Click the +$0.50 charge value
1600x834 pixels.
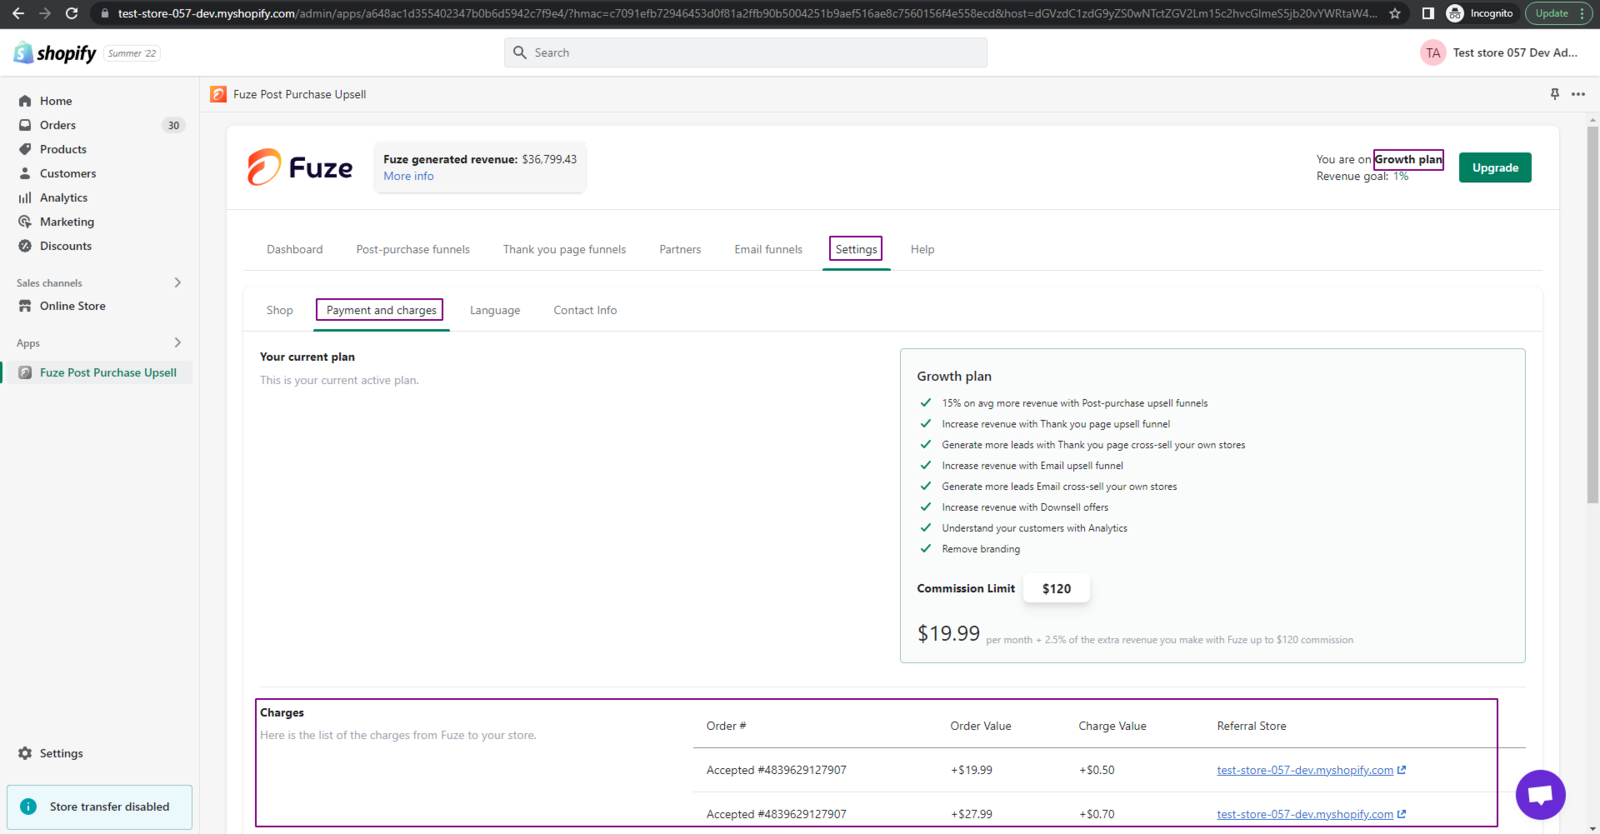pos(1097,770)
